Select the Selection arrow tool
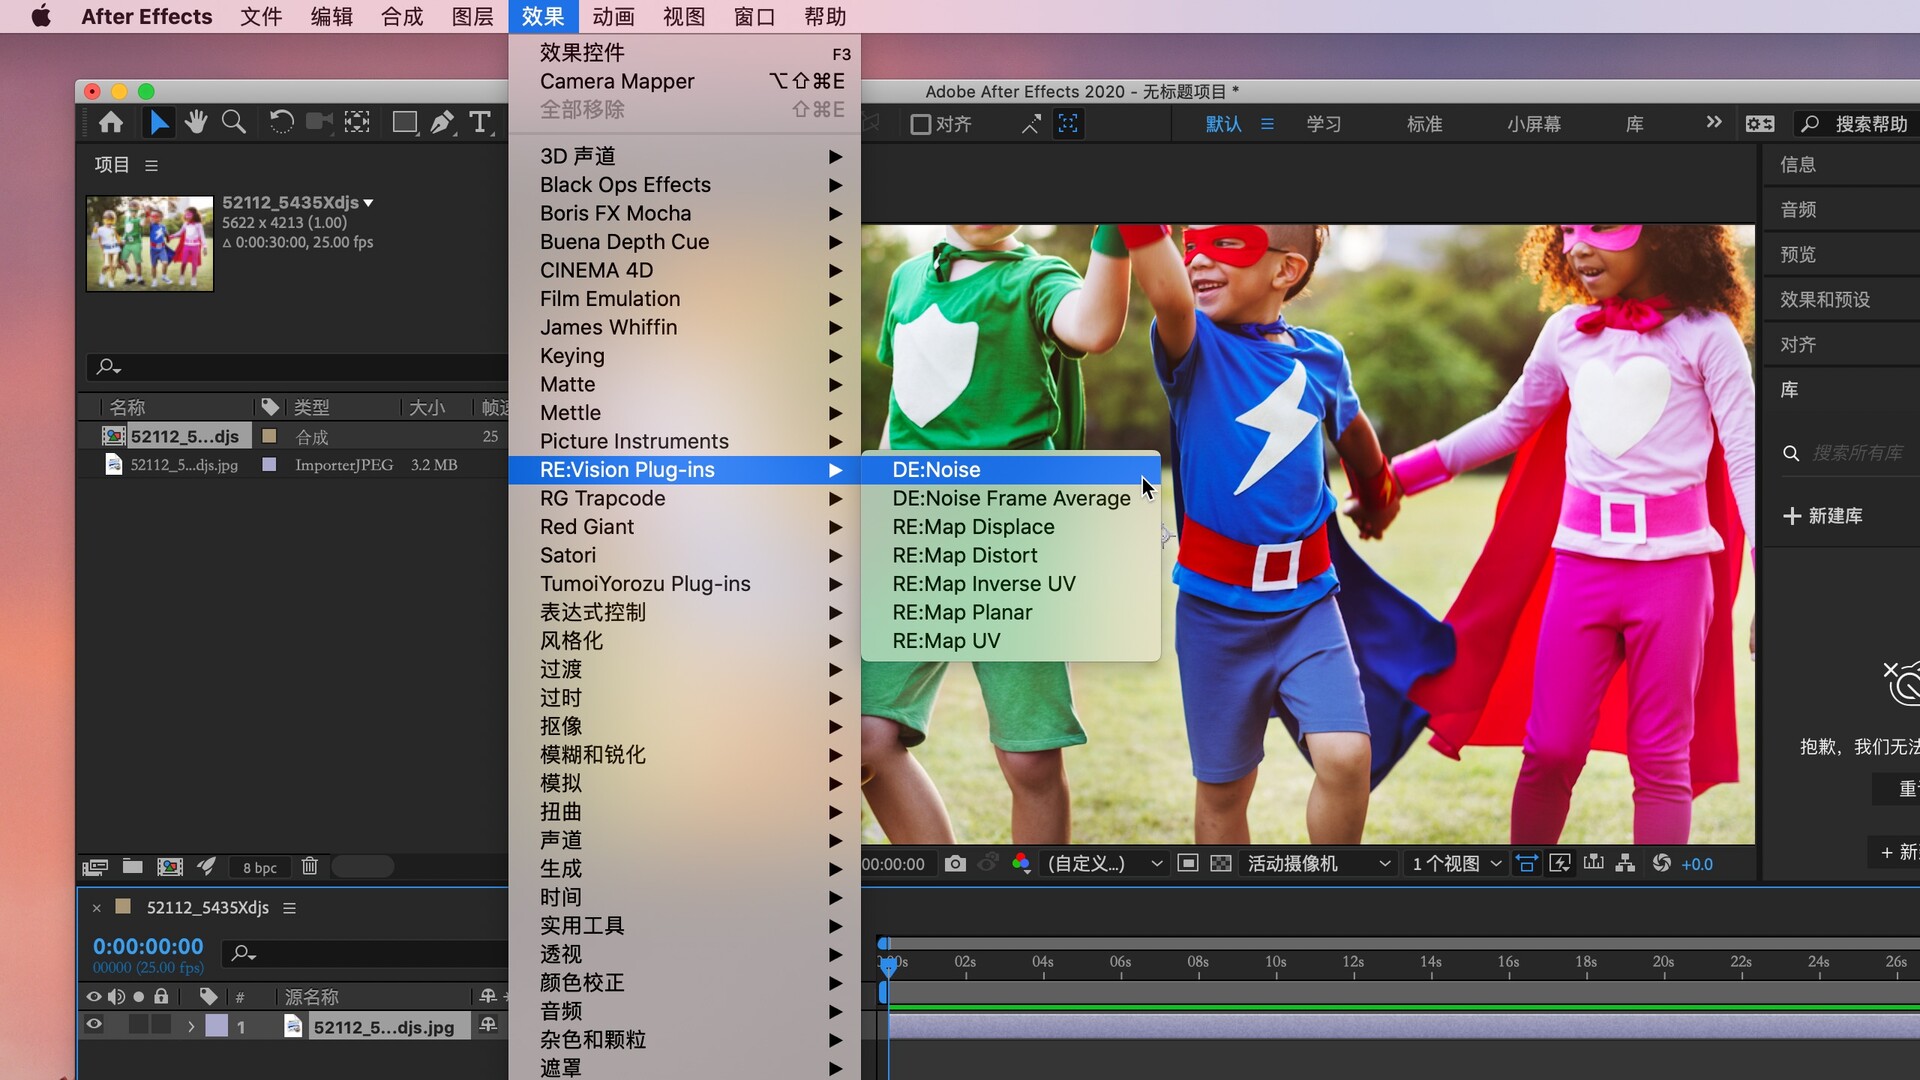 point(158,123)
